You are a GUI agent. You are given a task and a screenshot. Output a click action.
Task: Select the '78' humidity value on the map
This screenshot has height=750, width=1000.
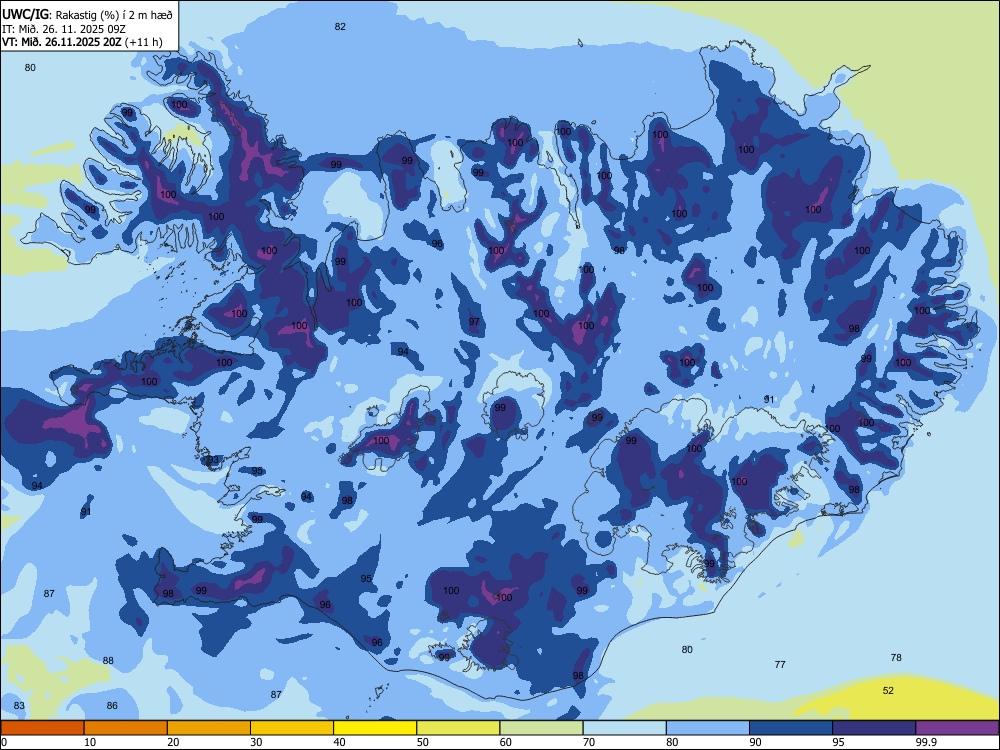896,658
